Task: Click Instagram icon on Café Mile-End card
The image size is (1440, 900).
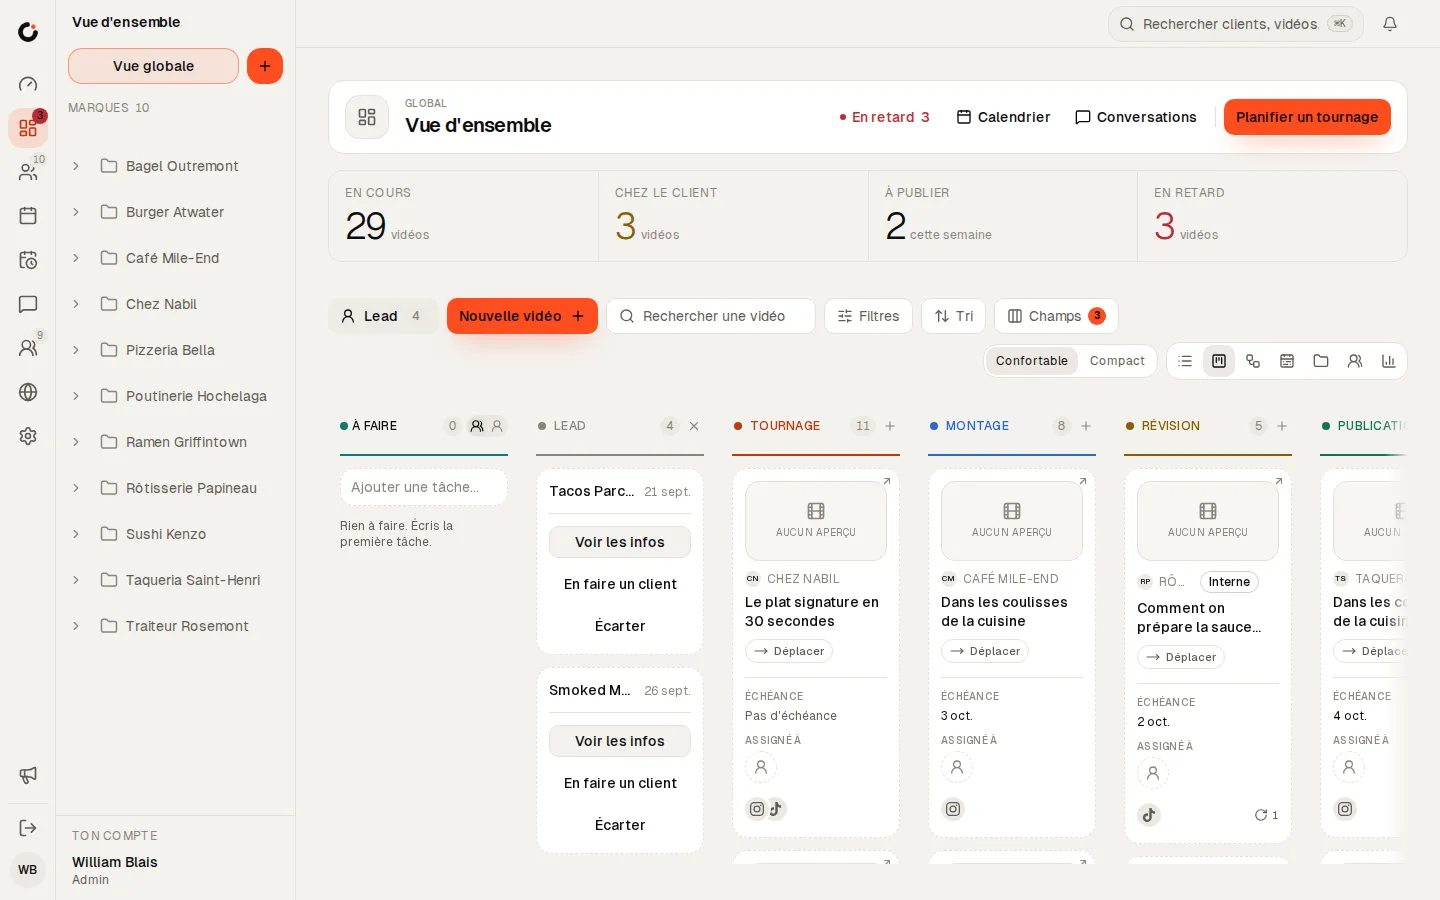Action: pyautogui.click(x=953, y=809)
